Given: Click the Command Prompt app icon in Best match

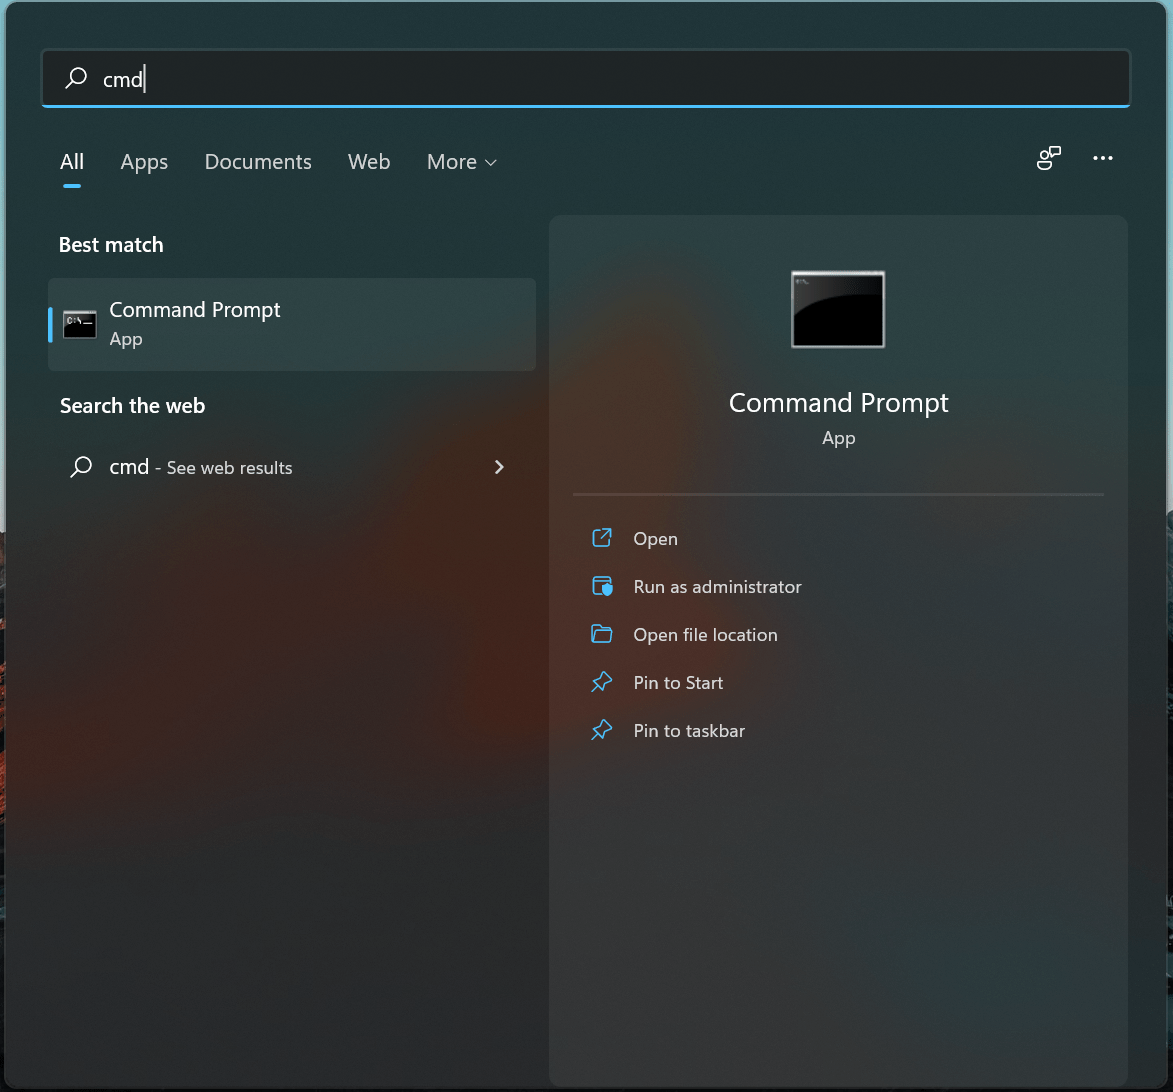Looking at the screenshot, I should pyautogui.click(x=79, y=324).
